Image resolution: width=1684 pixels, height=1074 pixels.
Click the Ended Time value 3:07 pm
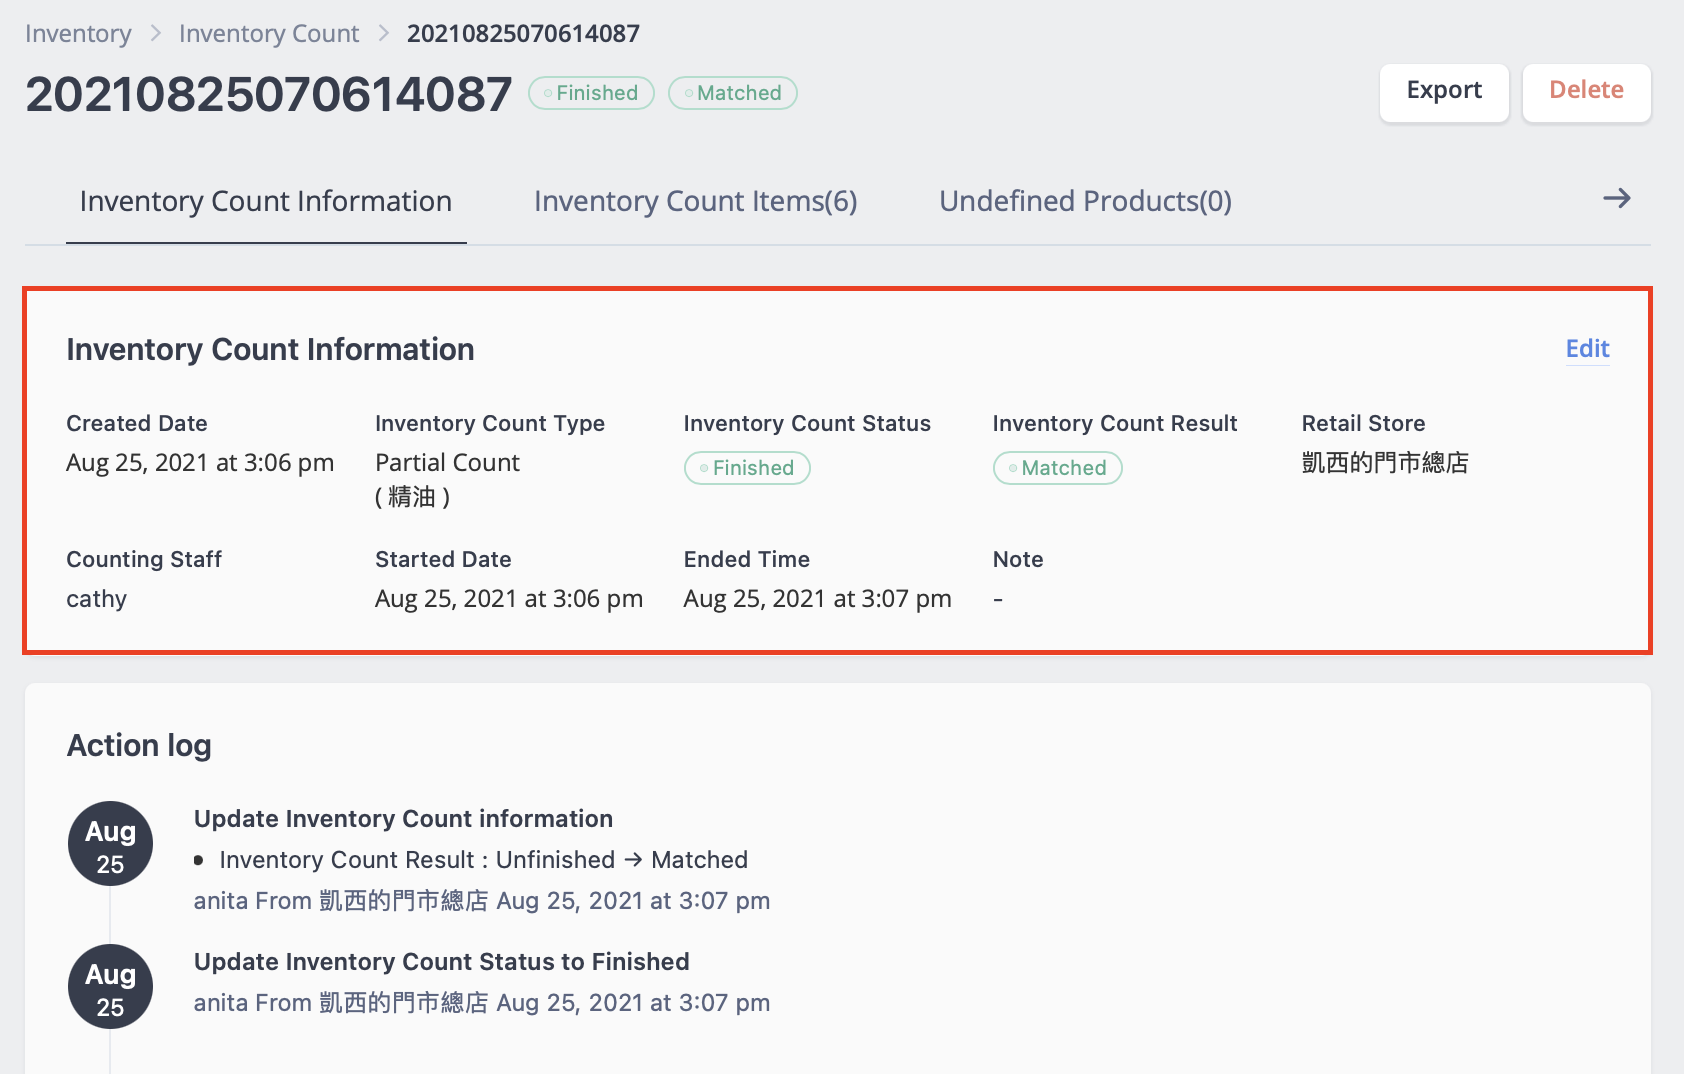[818, 599]
